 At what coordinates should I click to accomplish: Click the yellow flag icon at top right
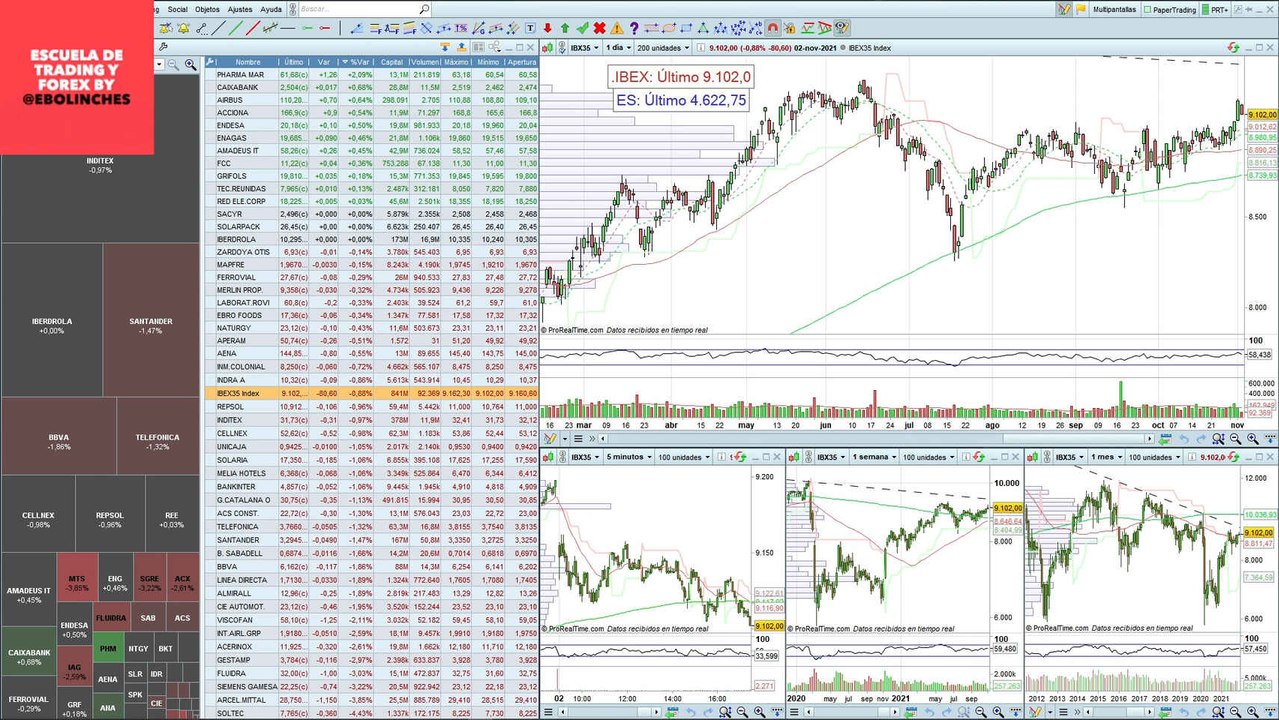pos(1081,9)
